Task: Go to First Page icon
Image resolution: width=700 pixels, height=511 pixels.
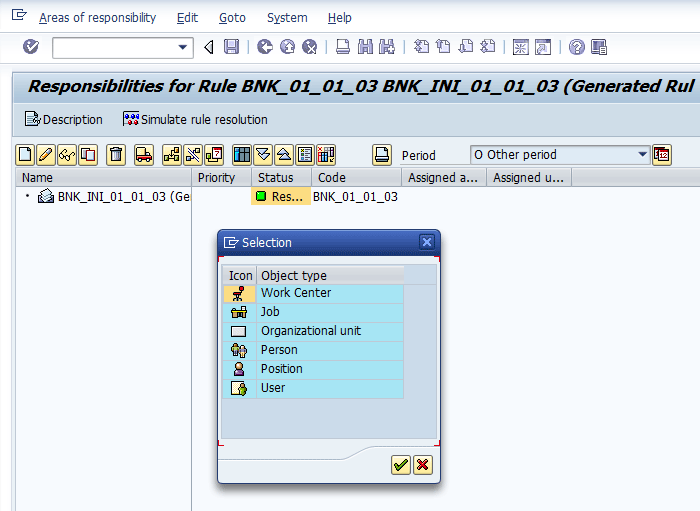Action: coord(421,46)
